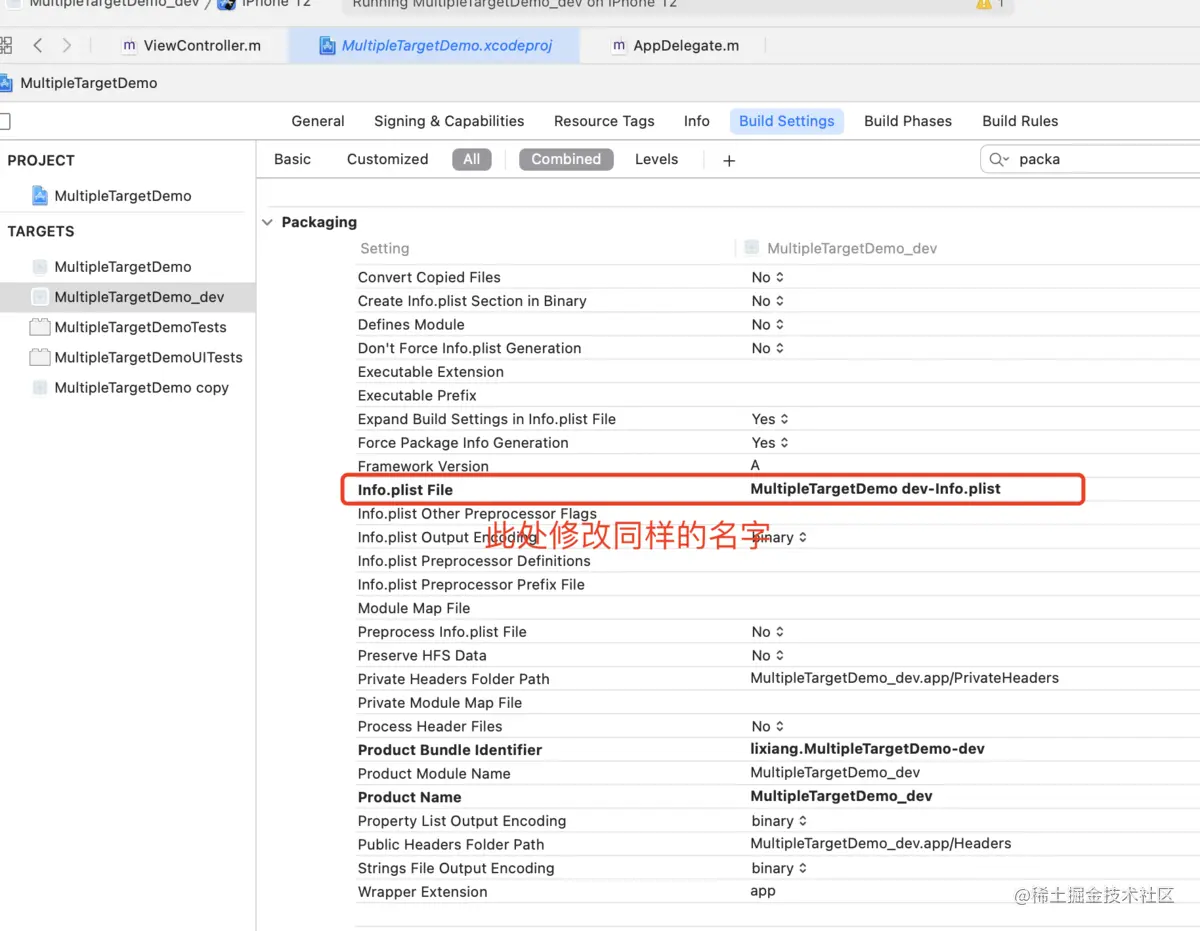
Task: Switch to the Resource Tags tab
Action: [604, 121]
